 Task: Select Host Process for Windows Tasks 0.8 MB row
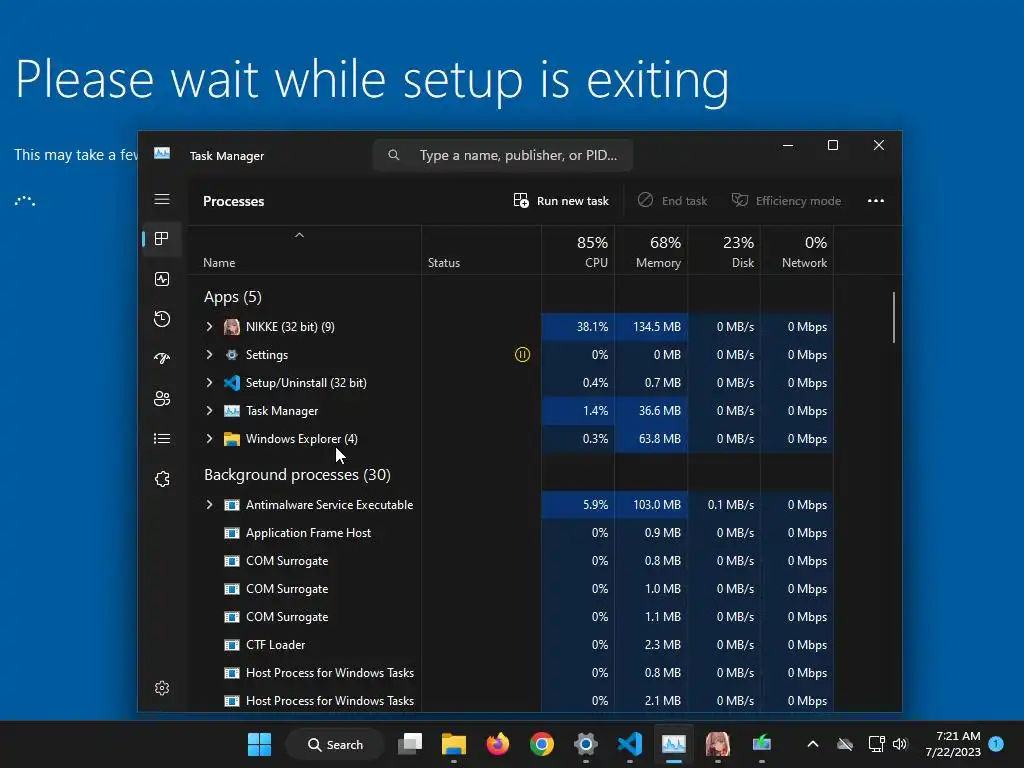pos(511,673)
